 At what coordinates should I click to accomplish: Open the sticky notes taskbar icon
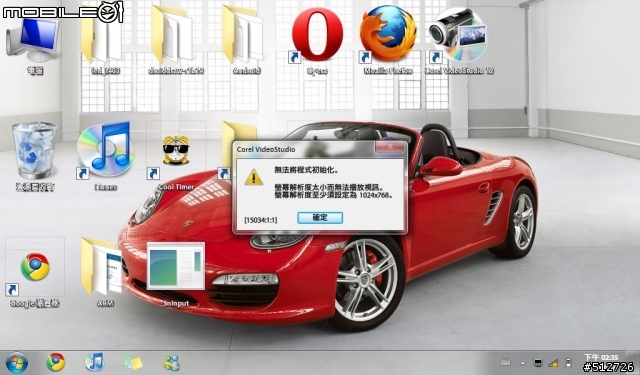click(133, 362)
